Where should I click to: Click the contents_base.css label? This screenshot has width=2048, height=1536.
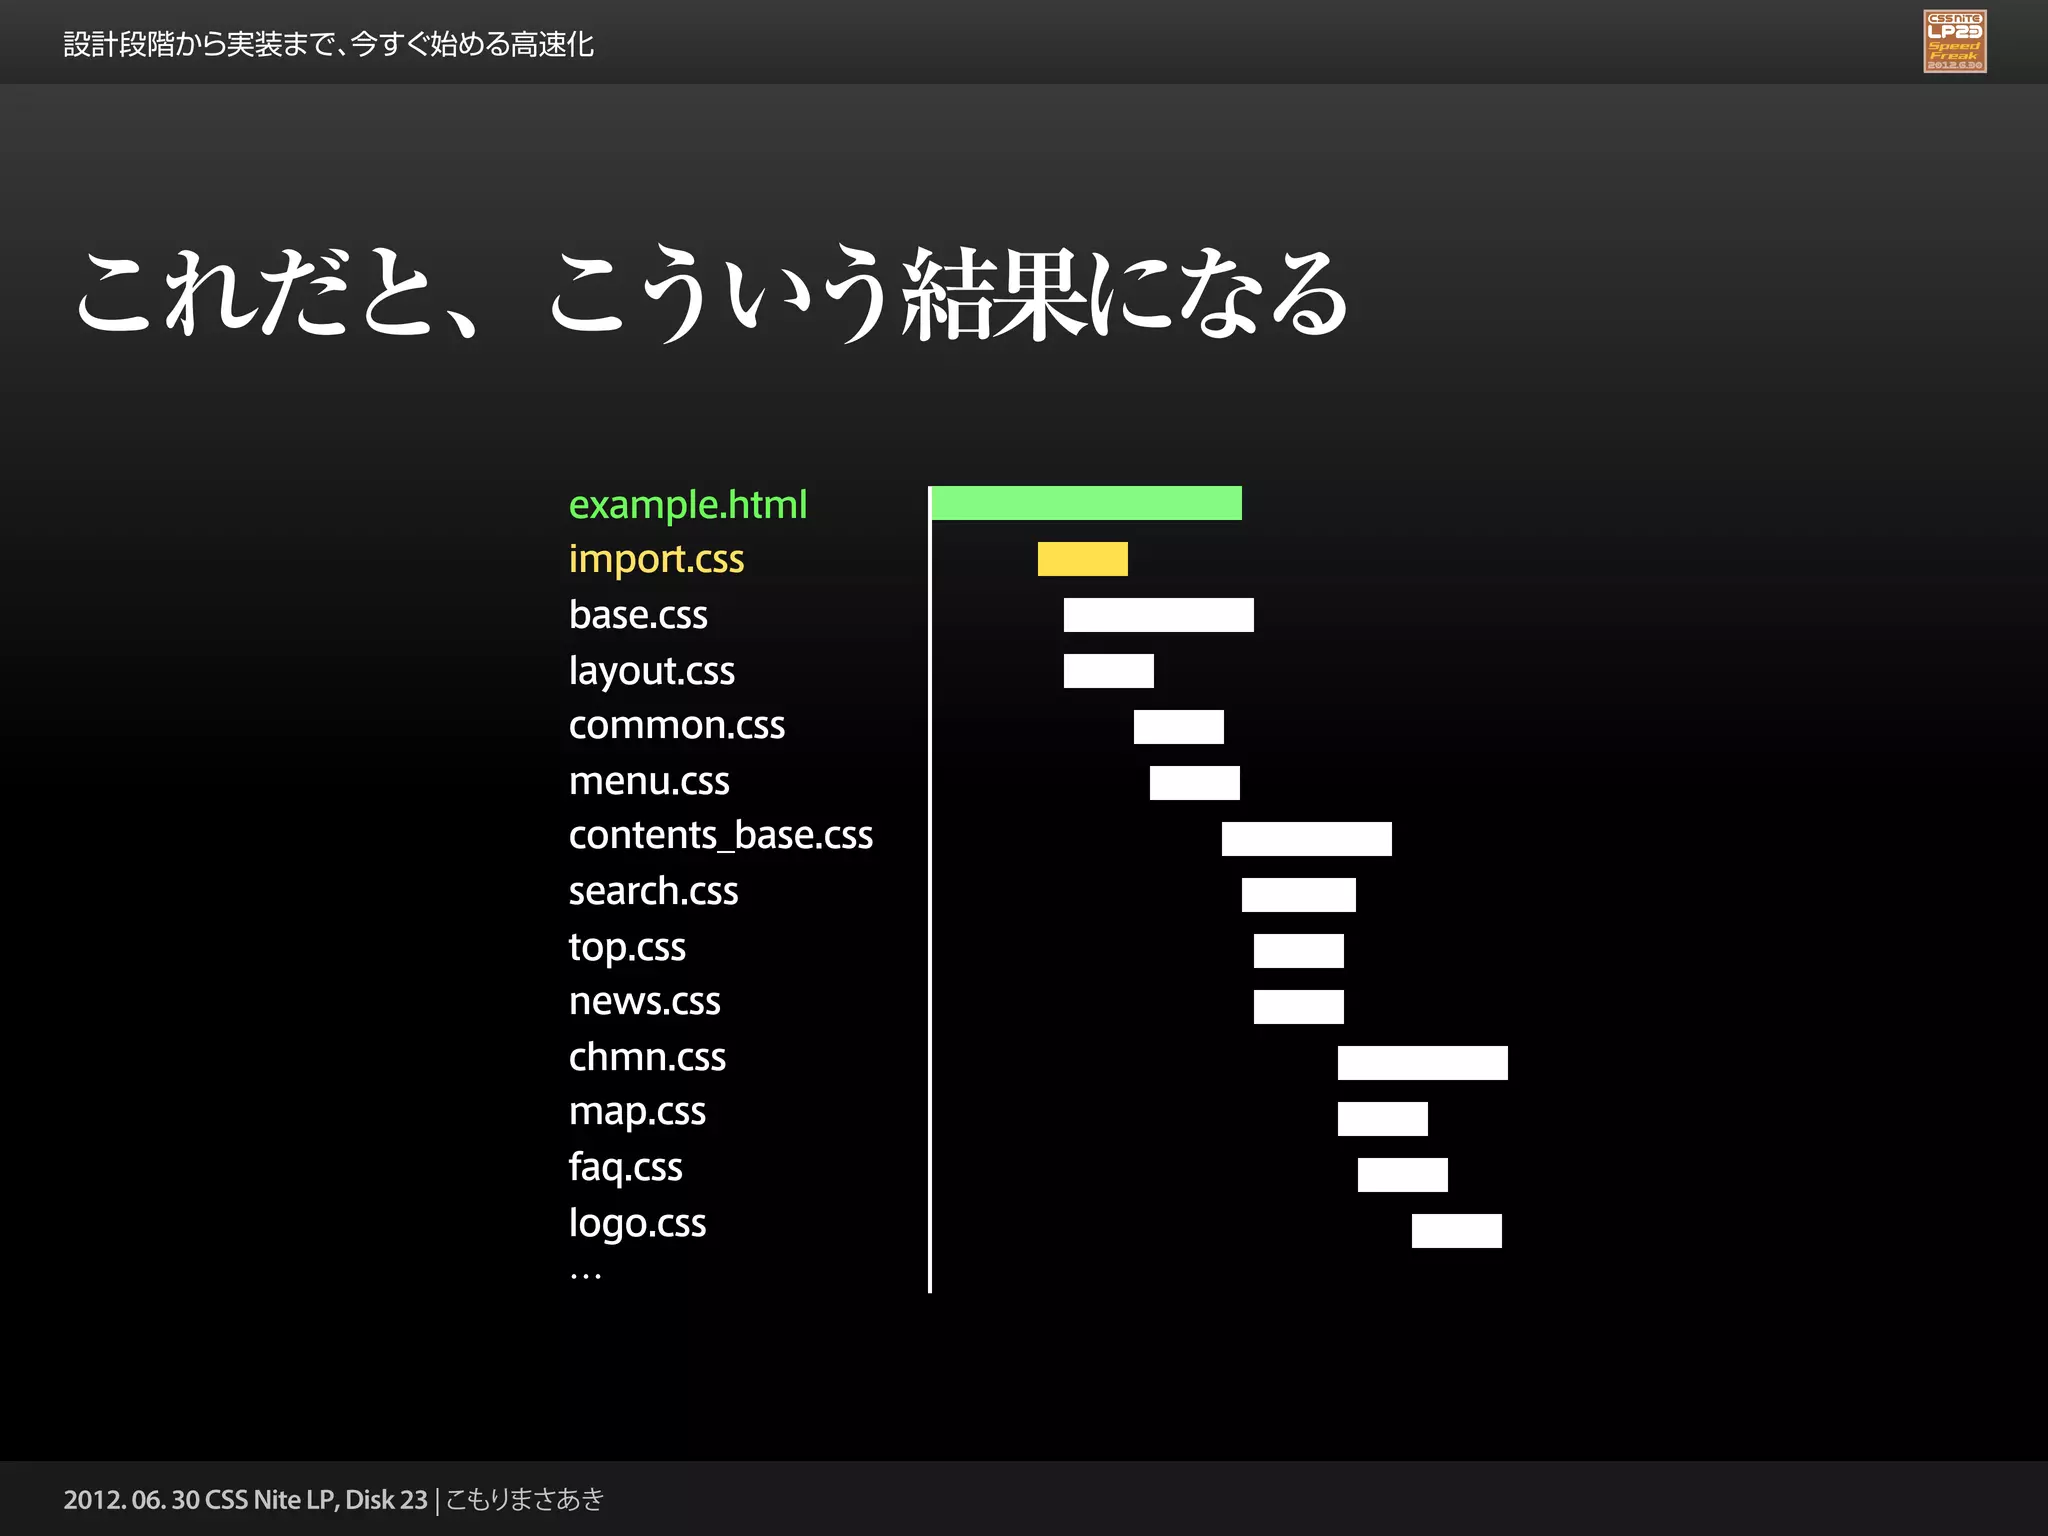(x=721, y=836)
